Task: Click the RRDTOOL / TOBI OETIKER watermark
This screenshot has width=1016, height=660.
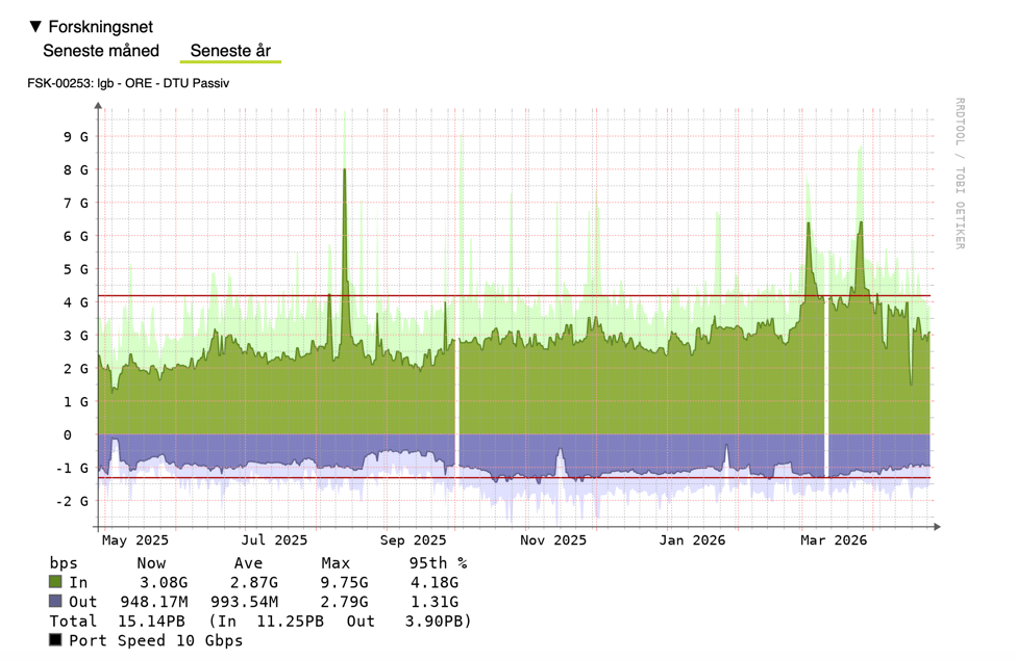Action: click(x=959, y=173)
